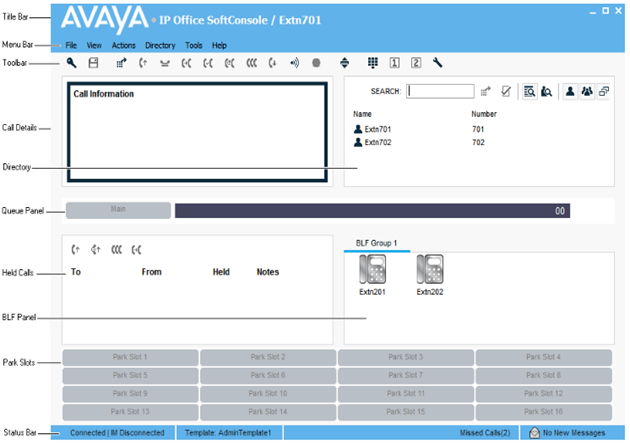Open the Directory menu

pyautogui.click(x=159, y=45)
